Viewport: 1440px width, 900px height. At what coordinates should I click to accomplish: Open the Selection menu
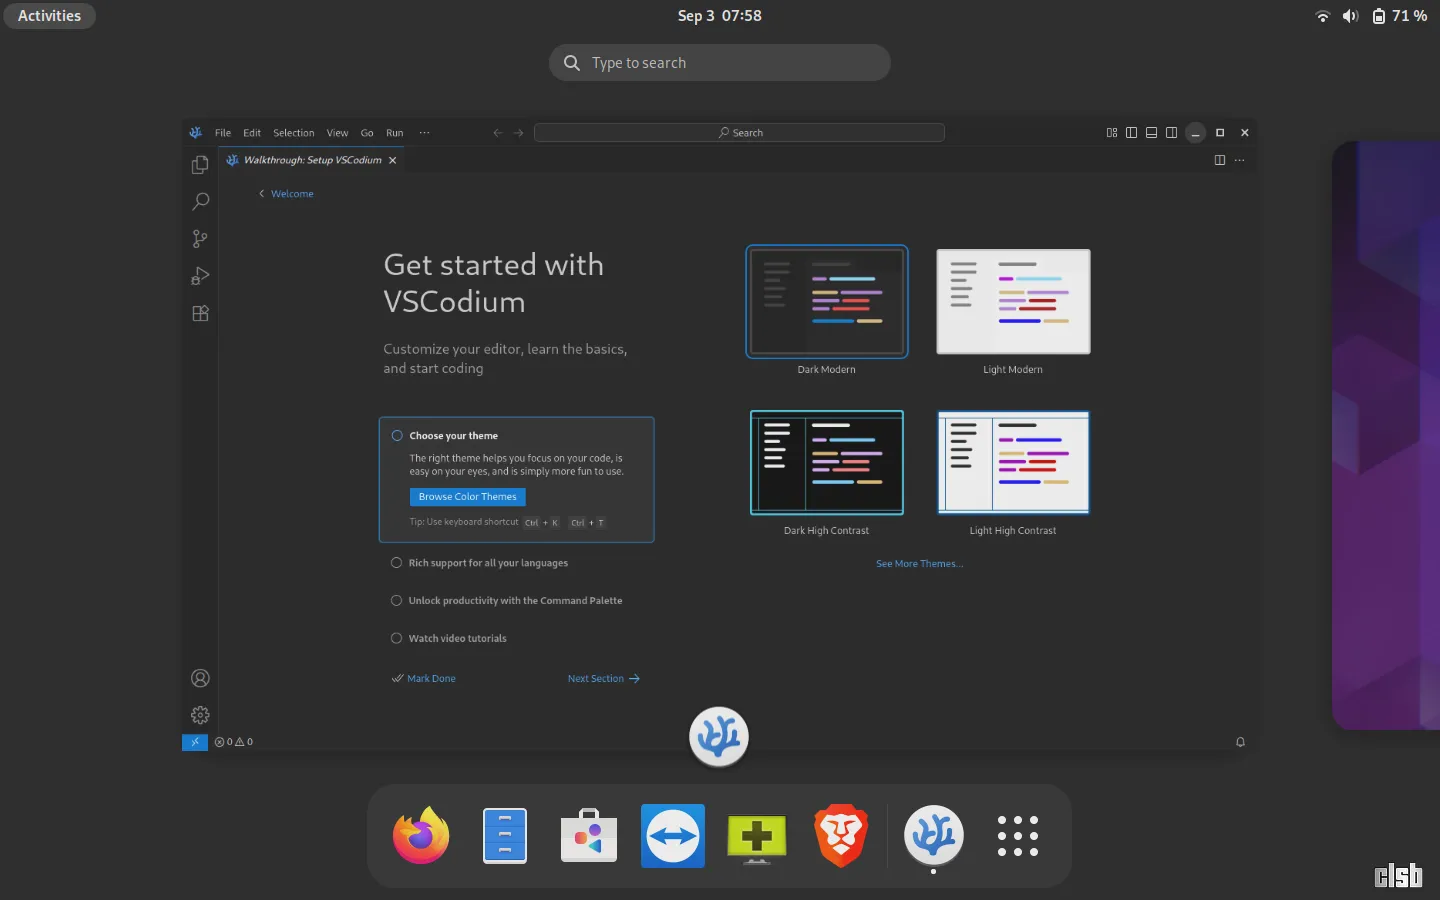pyautogui.click(x=294, y=133)
